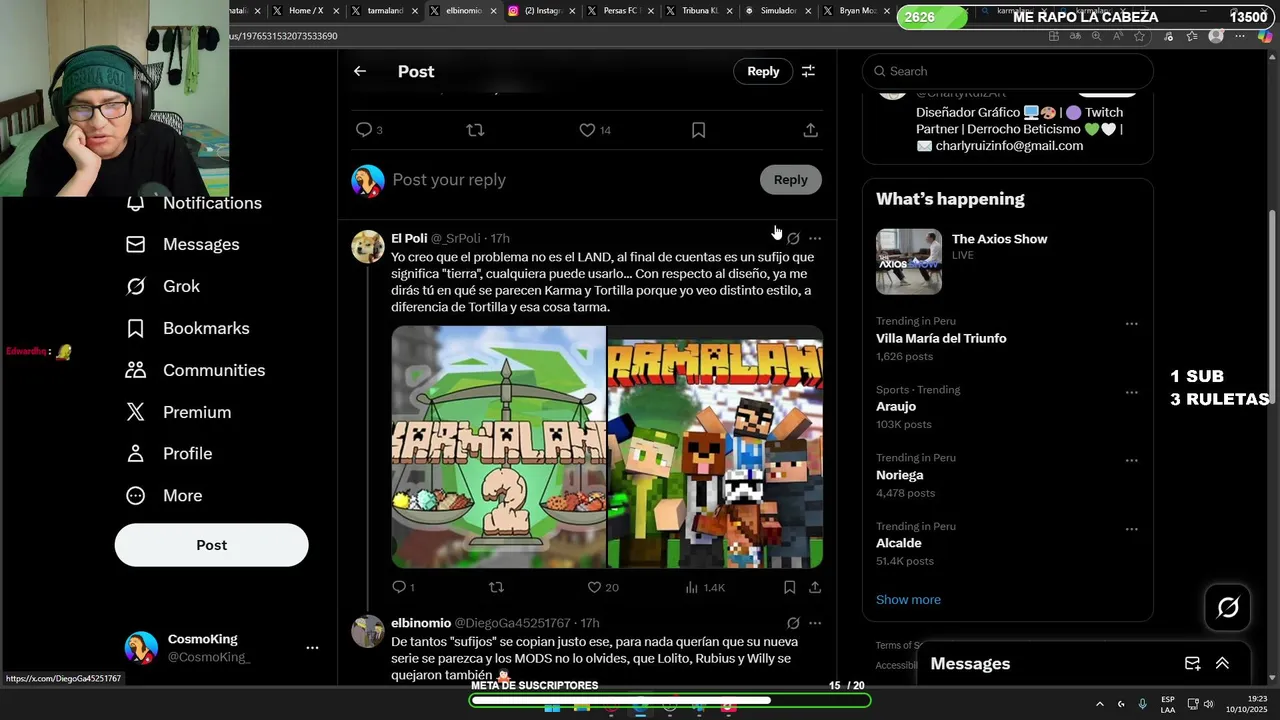Open Profile in sidebar
This screenshot has height=720, width=1280.
pyautogui.click(x=169, y=453)
